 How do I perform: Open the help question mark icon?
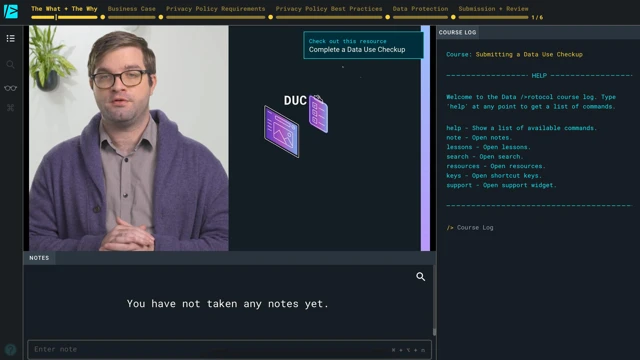coord(11,349)
